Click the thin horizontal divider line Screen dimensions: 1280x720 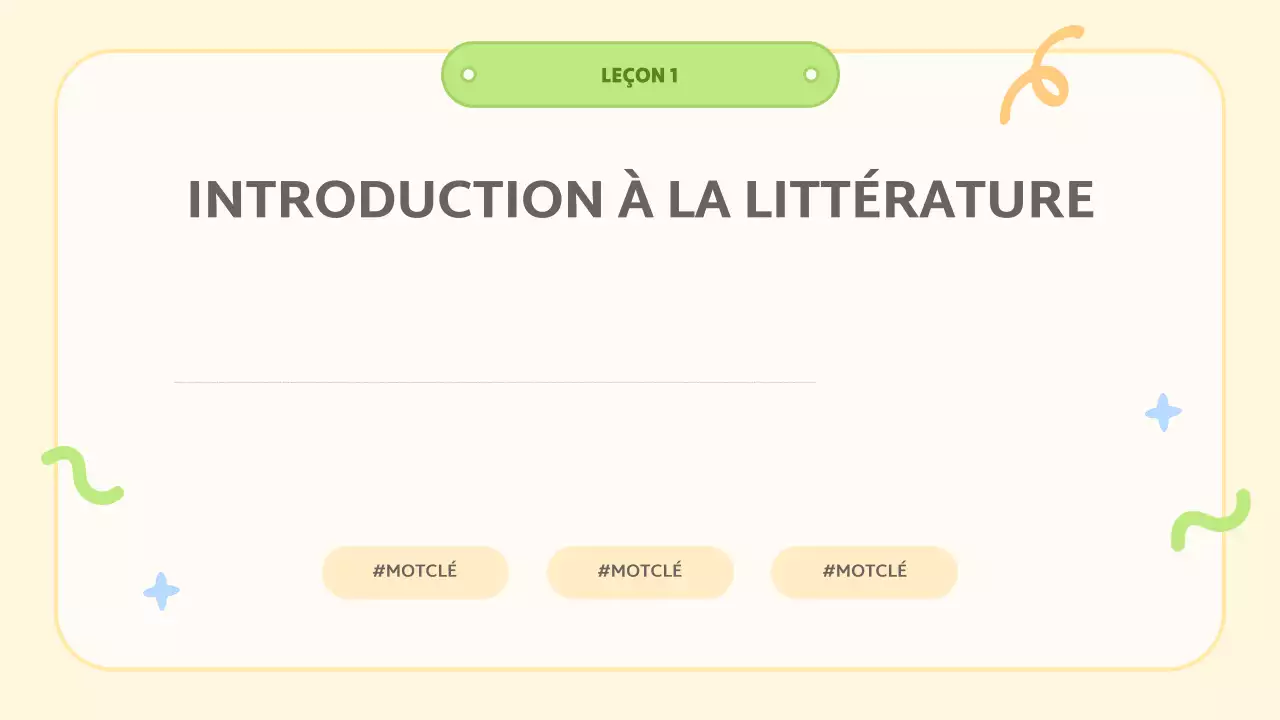pyautogui.click(x=495, y=382)
